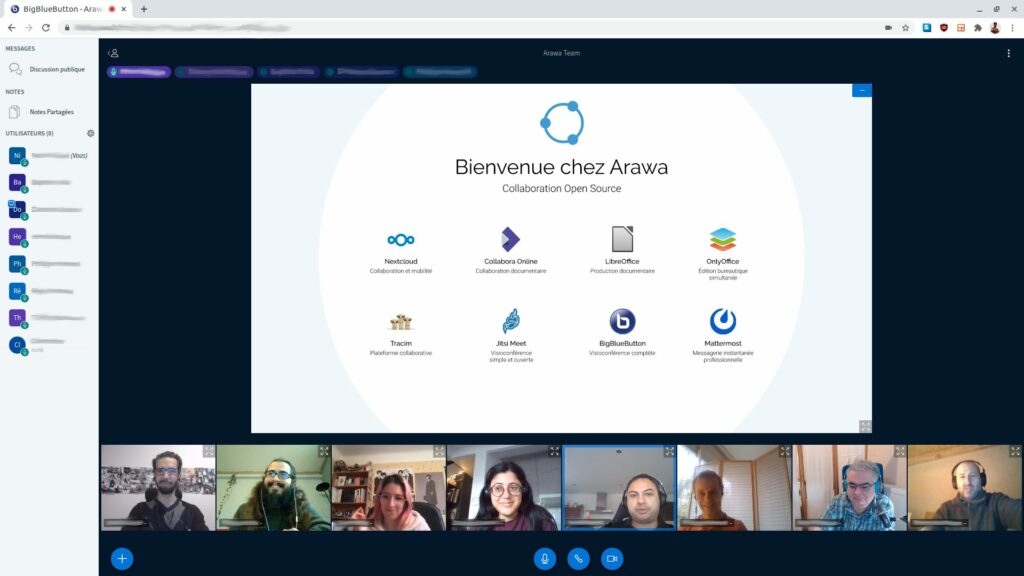Open Chrome profile avatar

click(995, 28)
